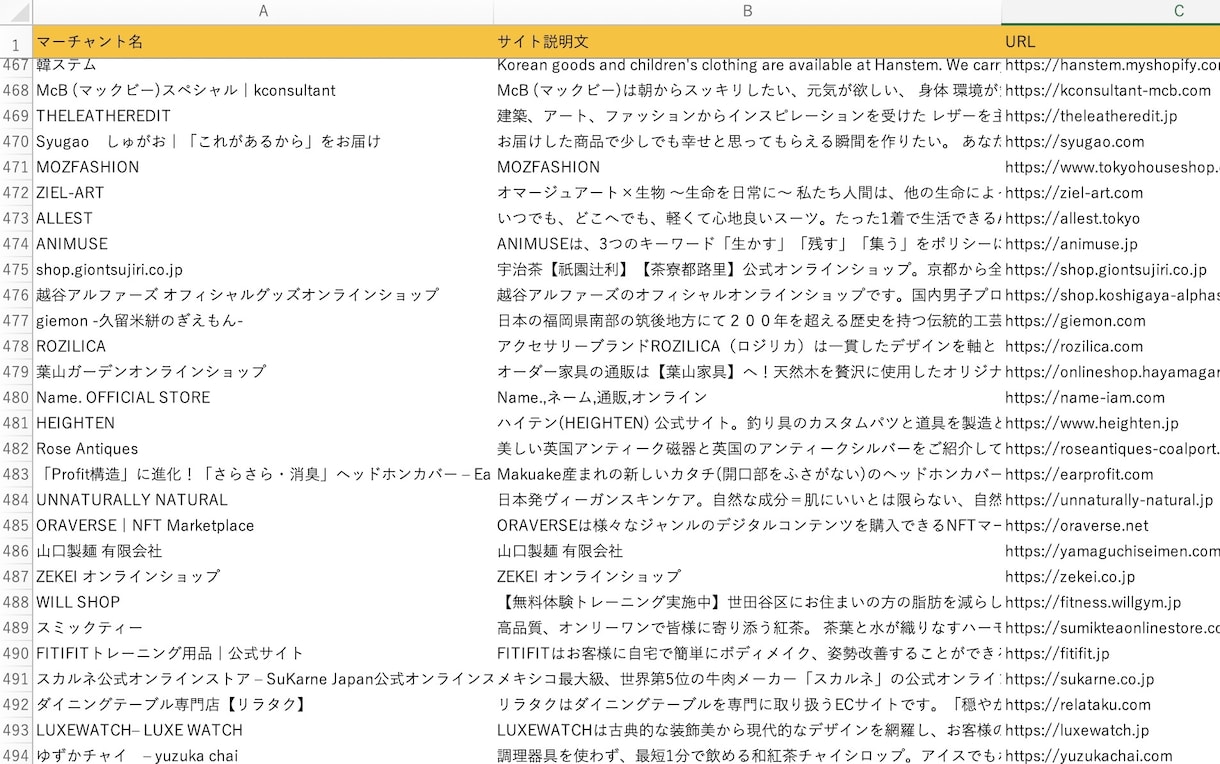Click the MOZFASHION description cell in column B
Image resolution: width=1220 pixels, height=764 pixels.
(x=747, y=167)
